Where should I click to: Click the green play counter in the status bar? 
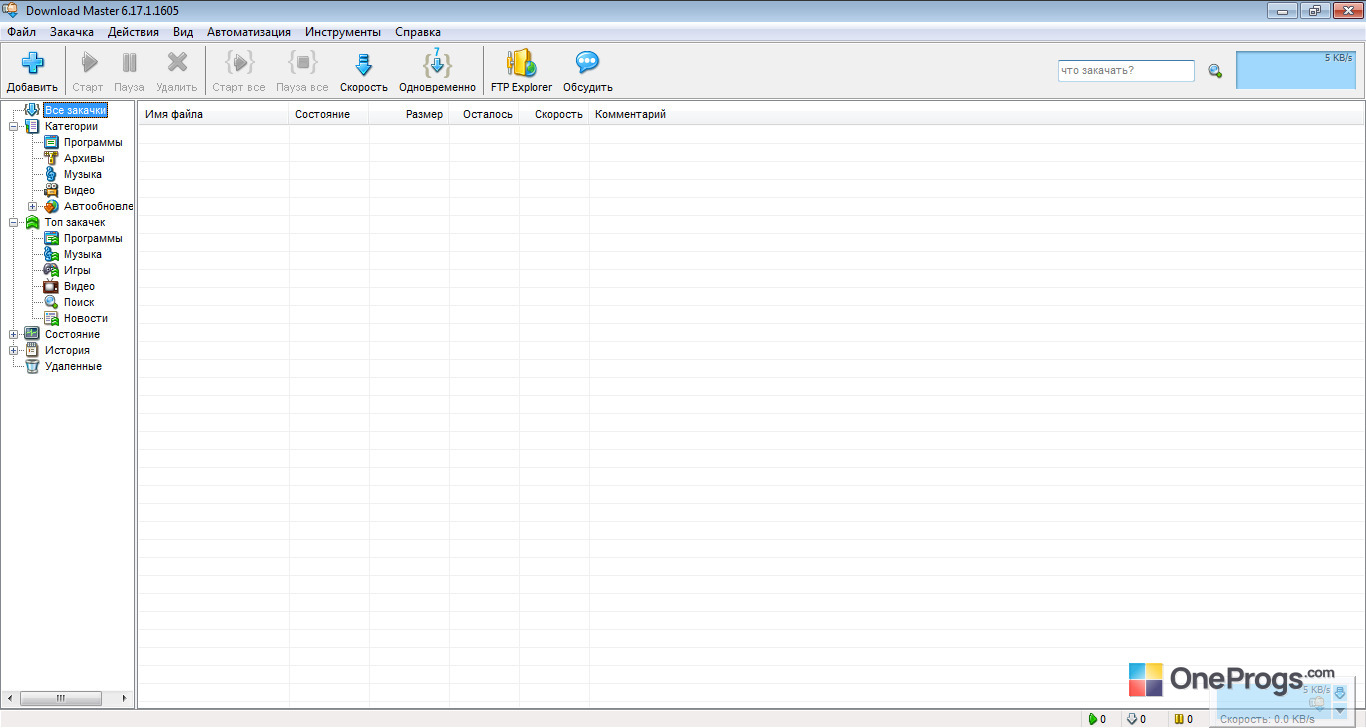1097,719
